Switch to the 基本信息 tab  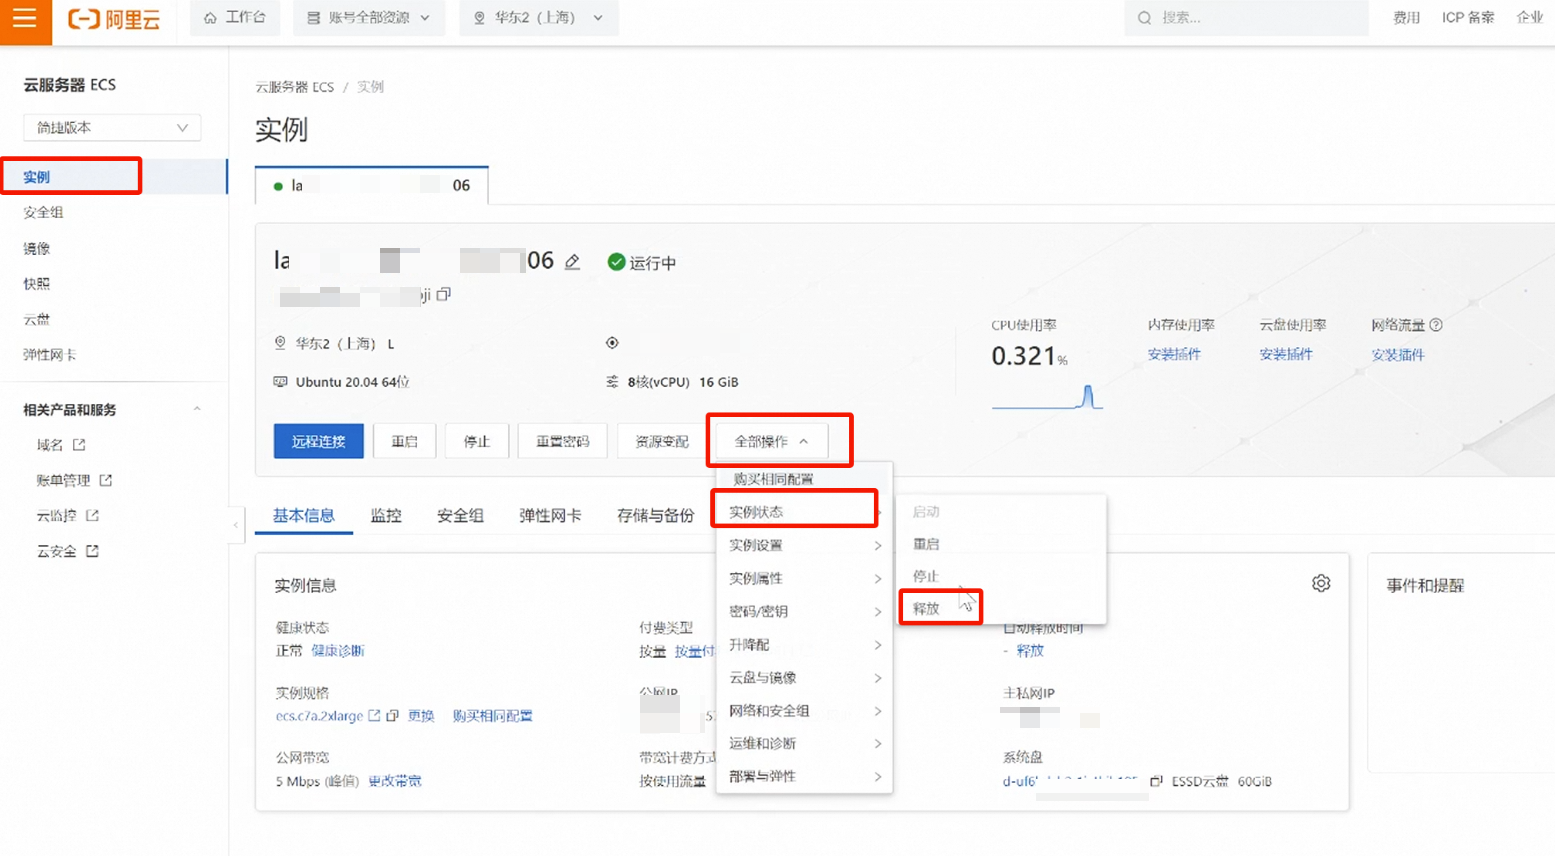304,515
